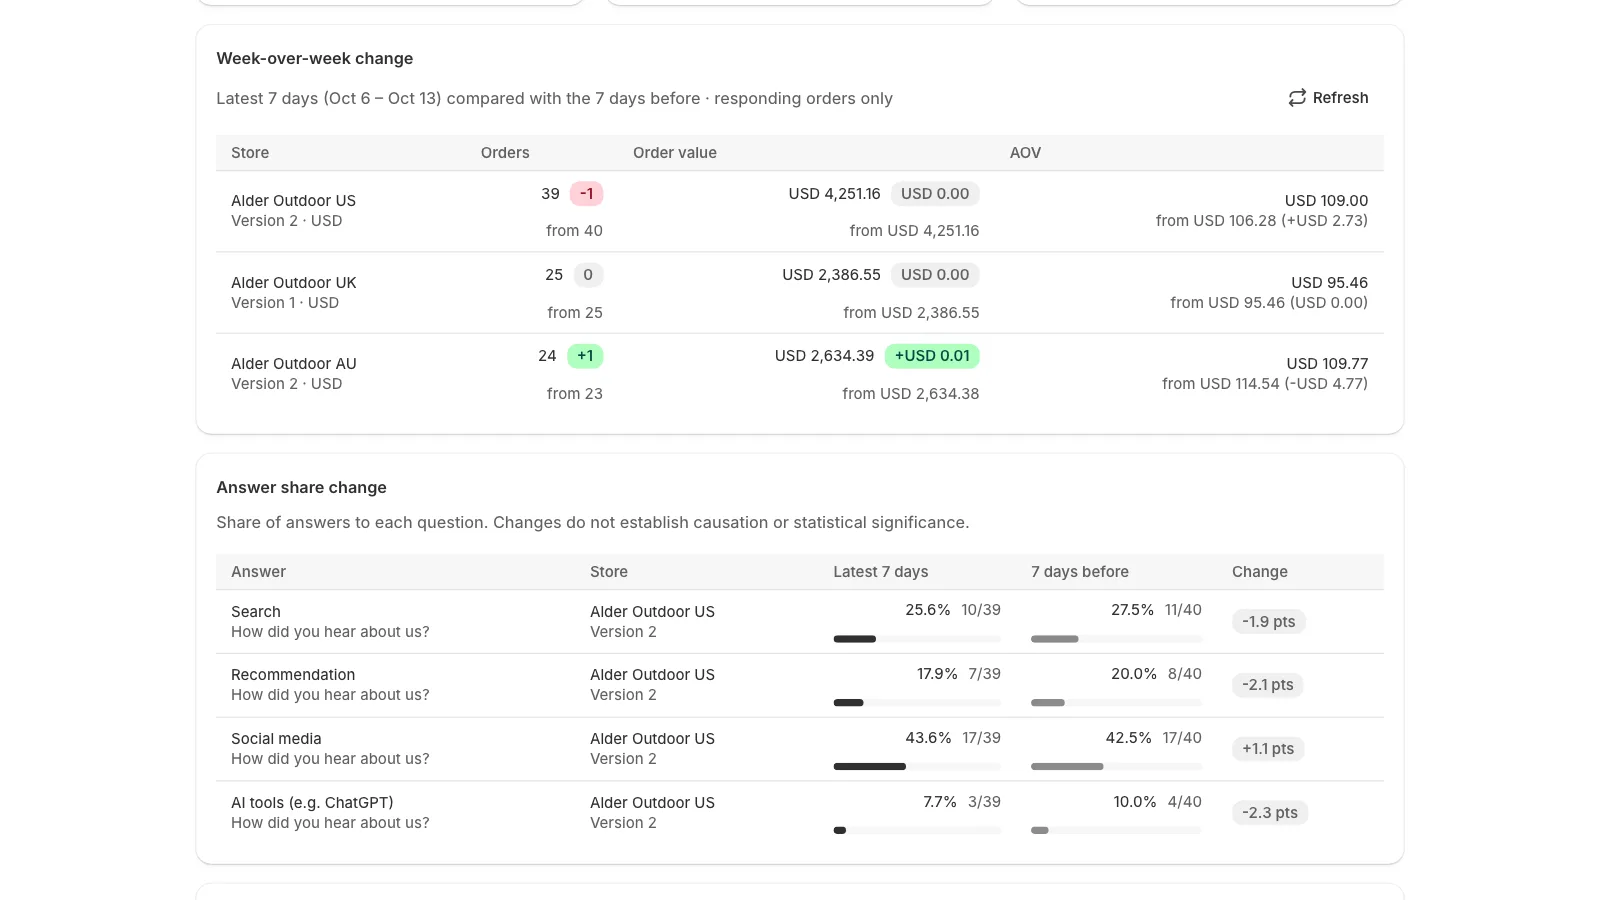
Task: Select the Store column header in week-over-week table
Action: point(250,153)
